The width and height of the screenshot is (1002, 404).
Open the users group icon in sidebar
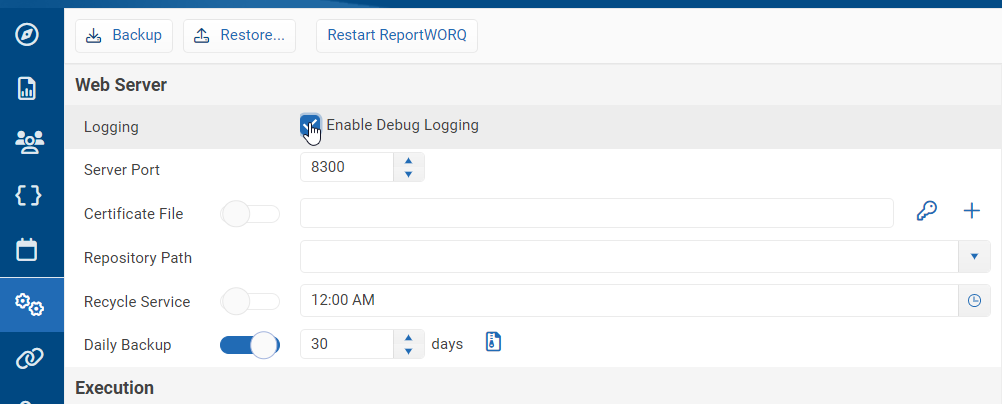click(x=28, y=143)
